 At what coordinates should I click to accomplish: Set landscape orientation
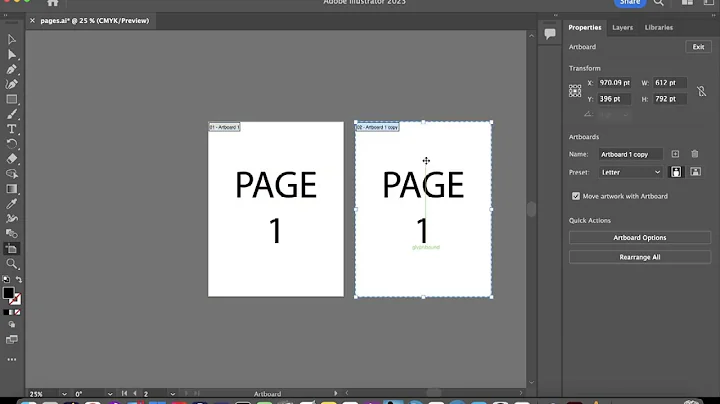tap(696, 172)
